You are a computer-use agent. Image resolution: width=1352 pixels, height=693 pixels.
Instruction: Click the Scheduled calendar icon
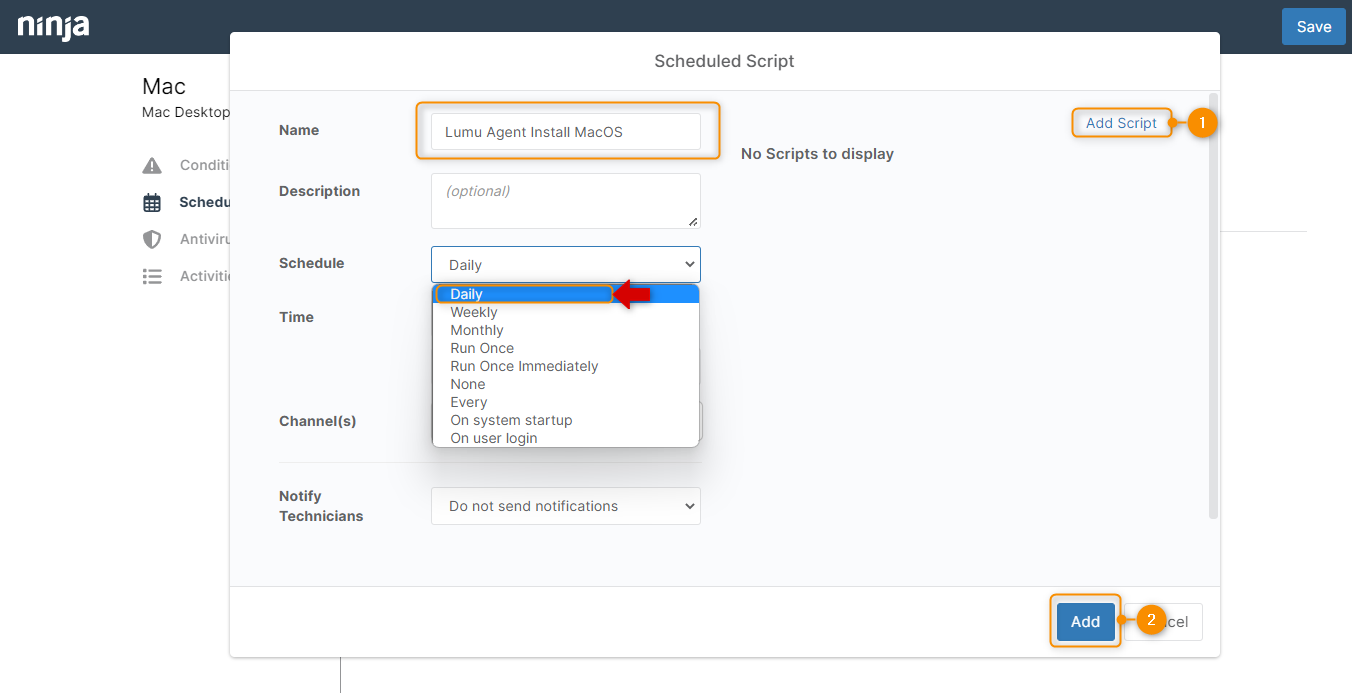point(152,203)
